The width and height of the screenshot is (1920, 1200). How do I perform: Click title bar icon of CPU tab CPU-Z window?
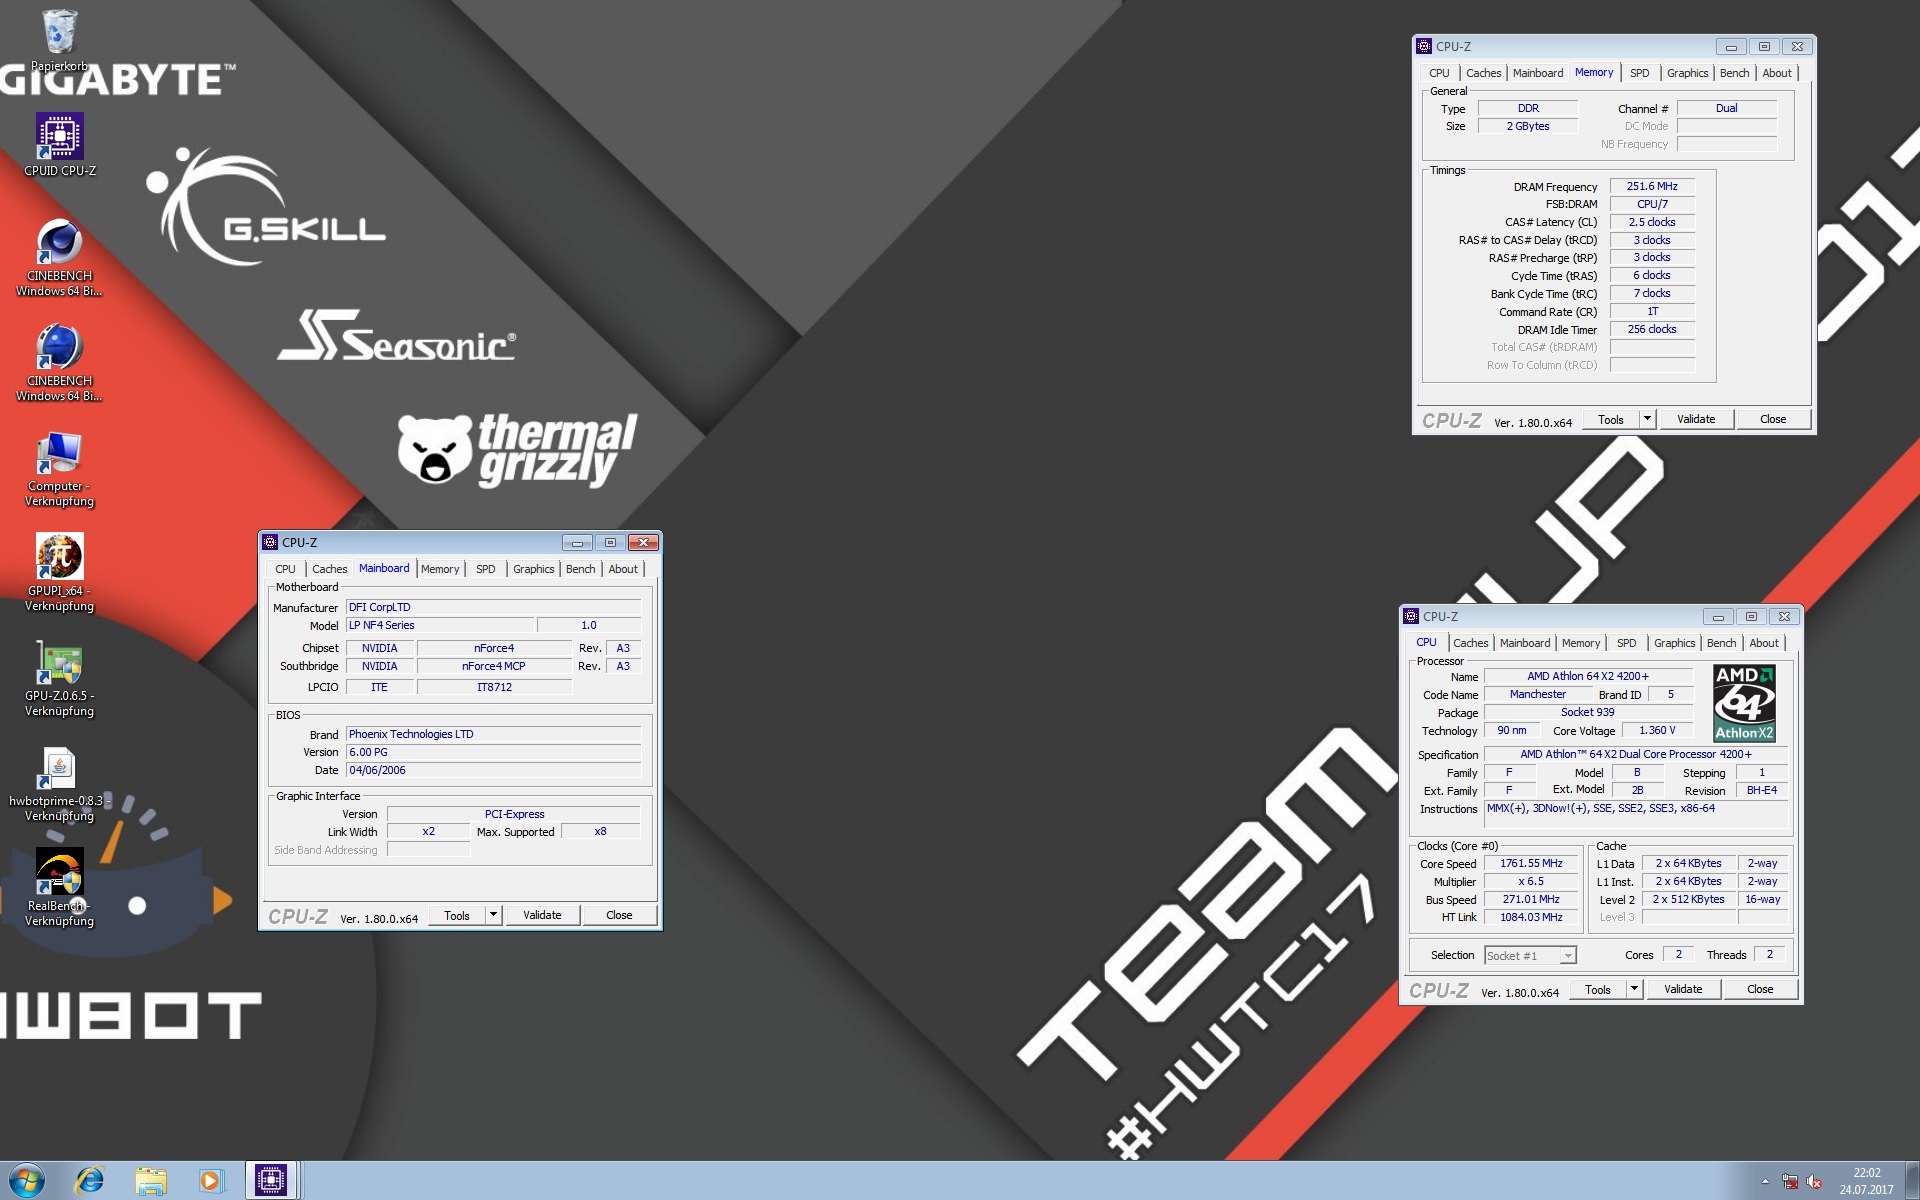tap(1411, 616)
